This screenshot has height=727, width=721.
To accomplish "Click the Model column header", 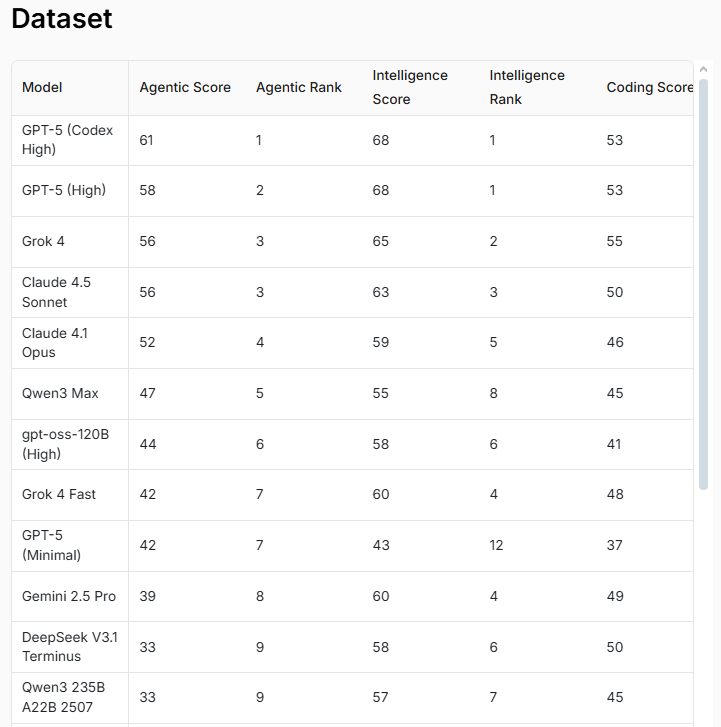I will 42,88.
